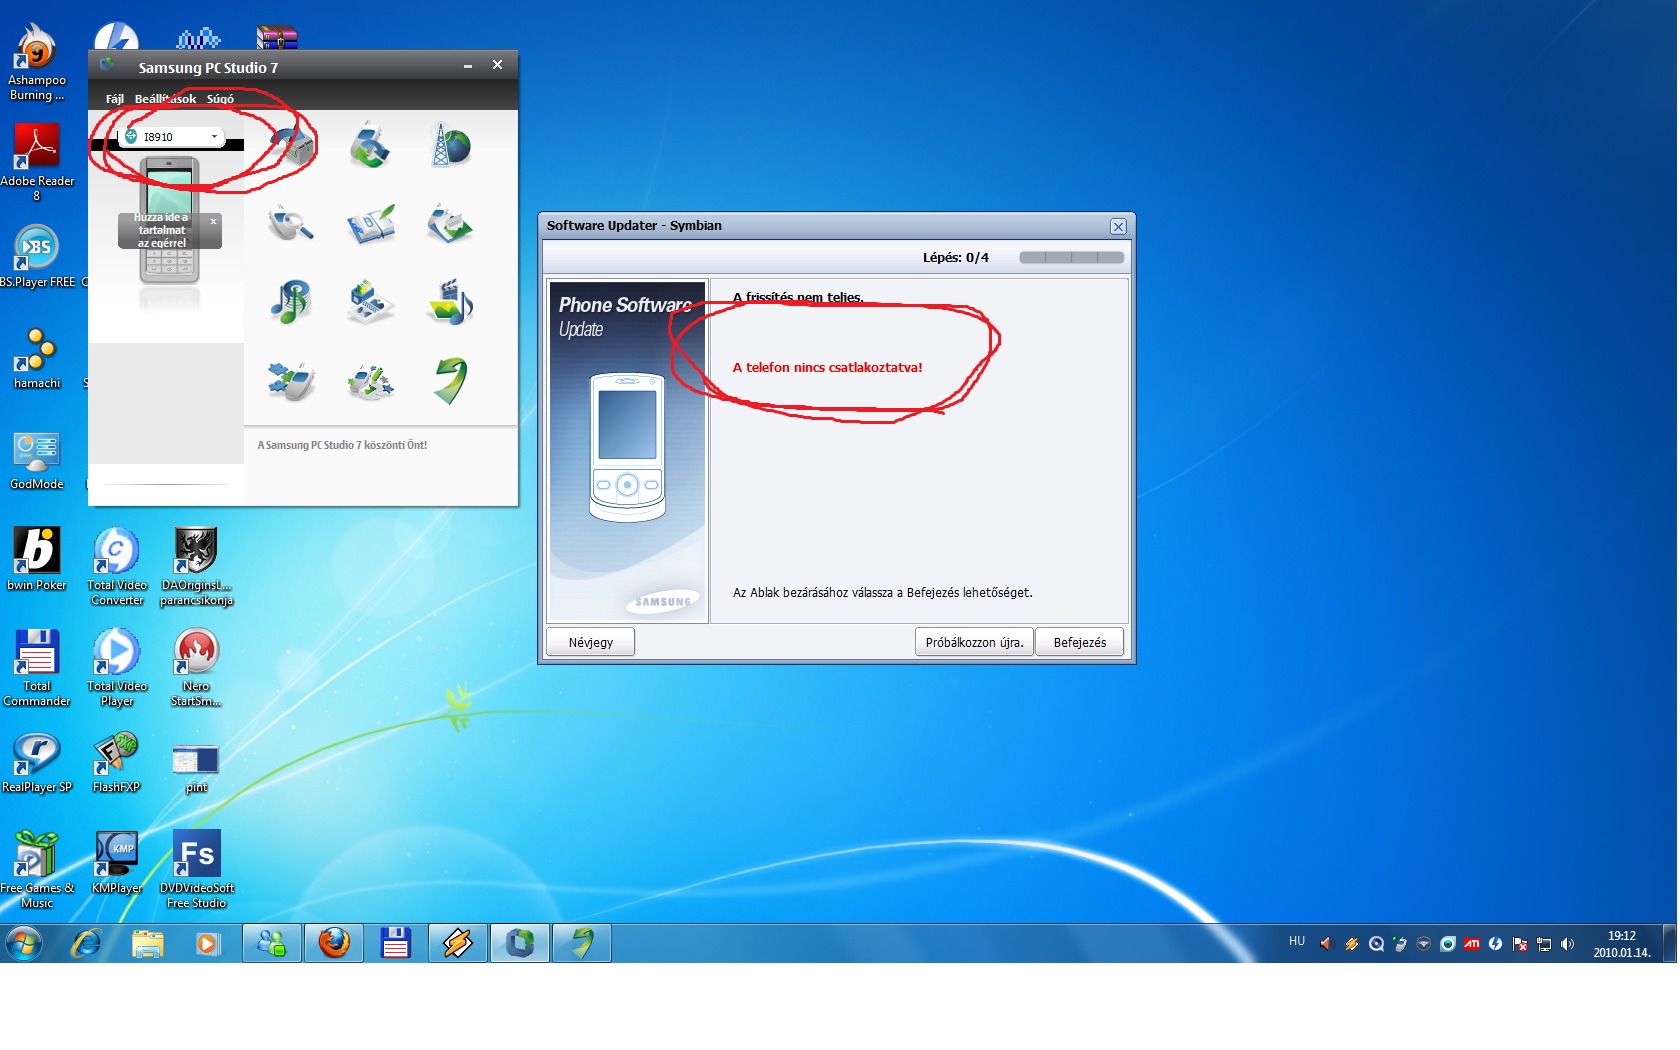Open the radio tower and globe internet icon

click(x=450, y=145)
